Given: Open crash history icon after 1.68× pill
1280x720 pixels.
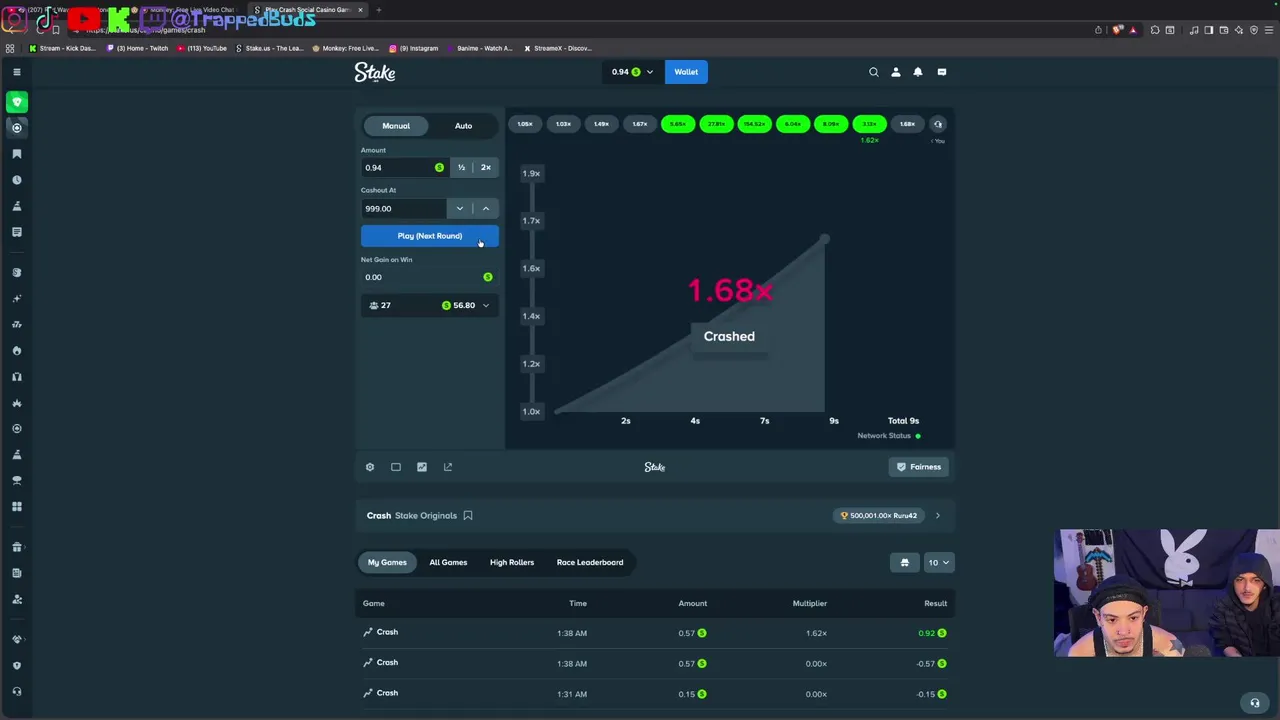Looking at the screenshot, I should pyautogui.click(x=938, y=124).
